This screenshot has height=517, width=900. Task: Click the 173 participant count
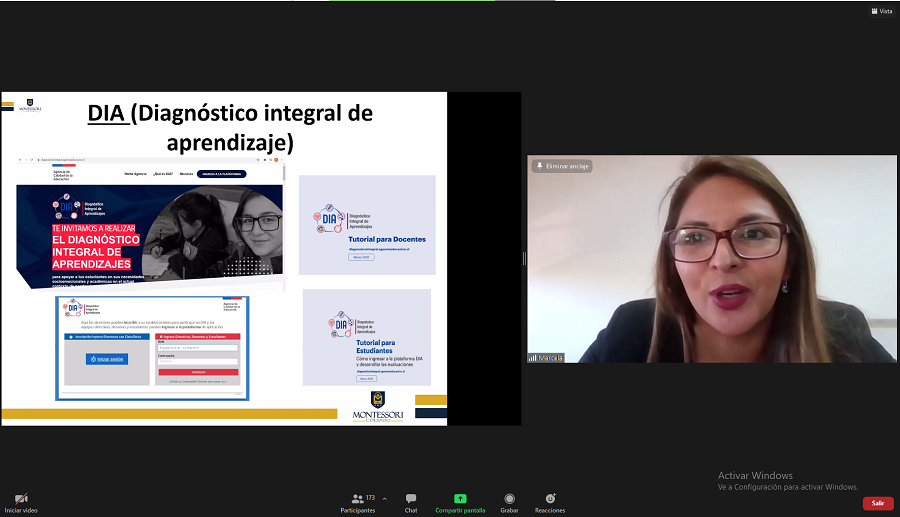point(370,497)
